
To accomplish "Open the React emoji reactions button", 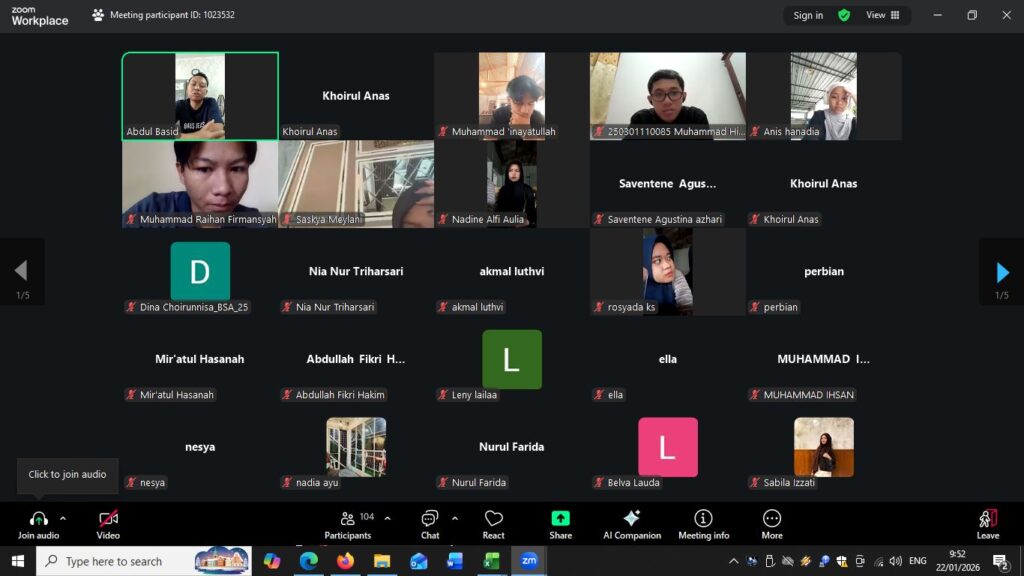I will (494, 519).
